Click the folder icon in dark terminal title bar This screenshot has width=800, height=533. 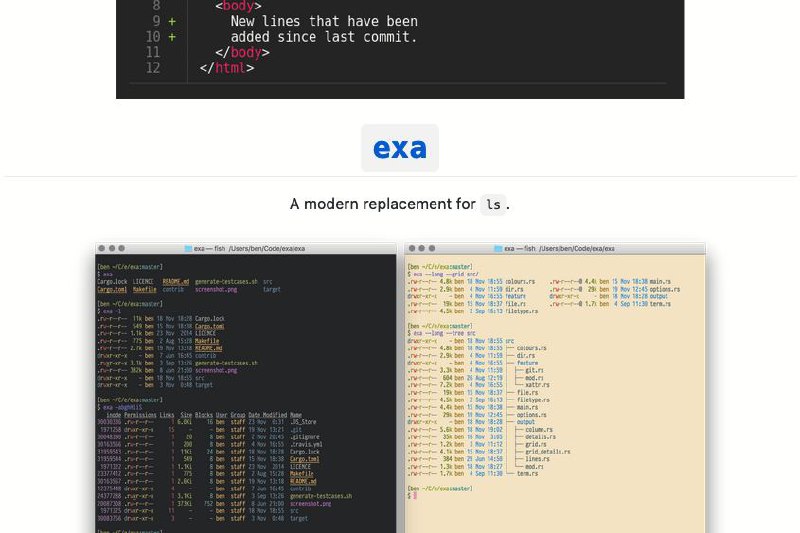pos(188,248)
